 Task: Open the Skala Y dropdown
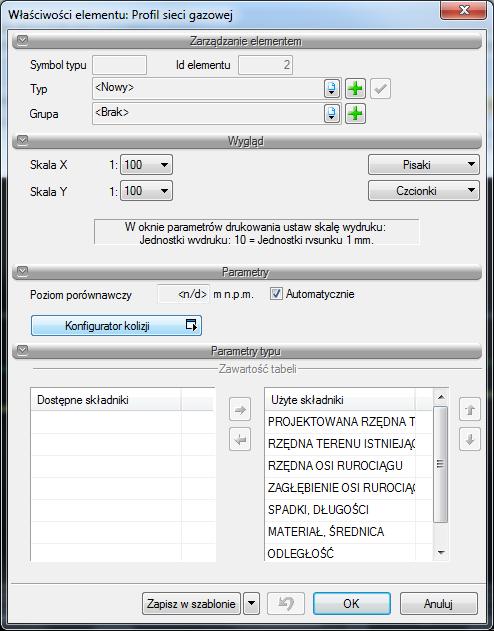(x=146, y=191)
